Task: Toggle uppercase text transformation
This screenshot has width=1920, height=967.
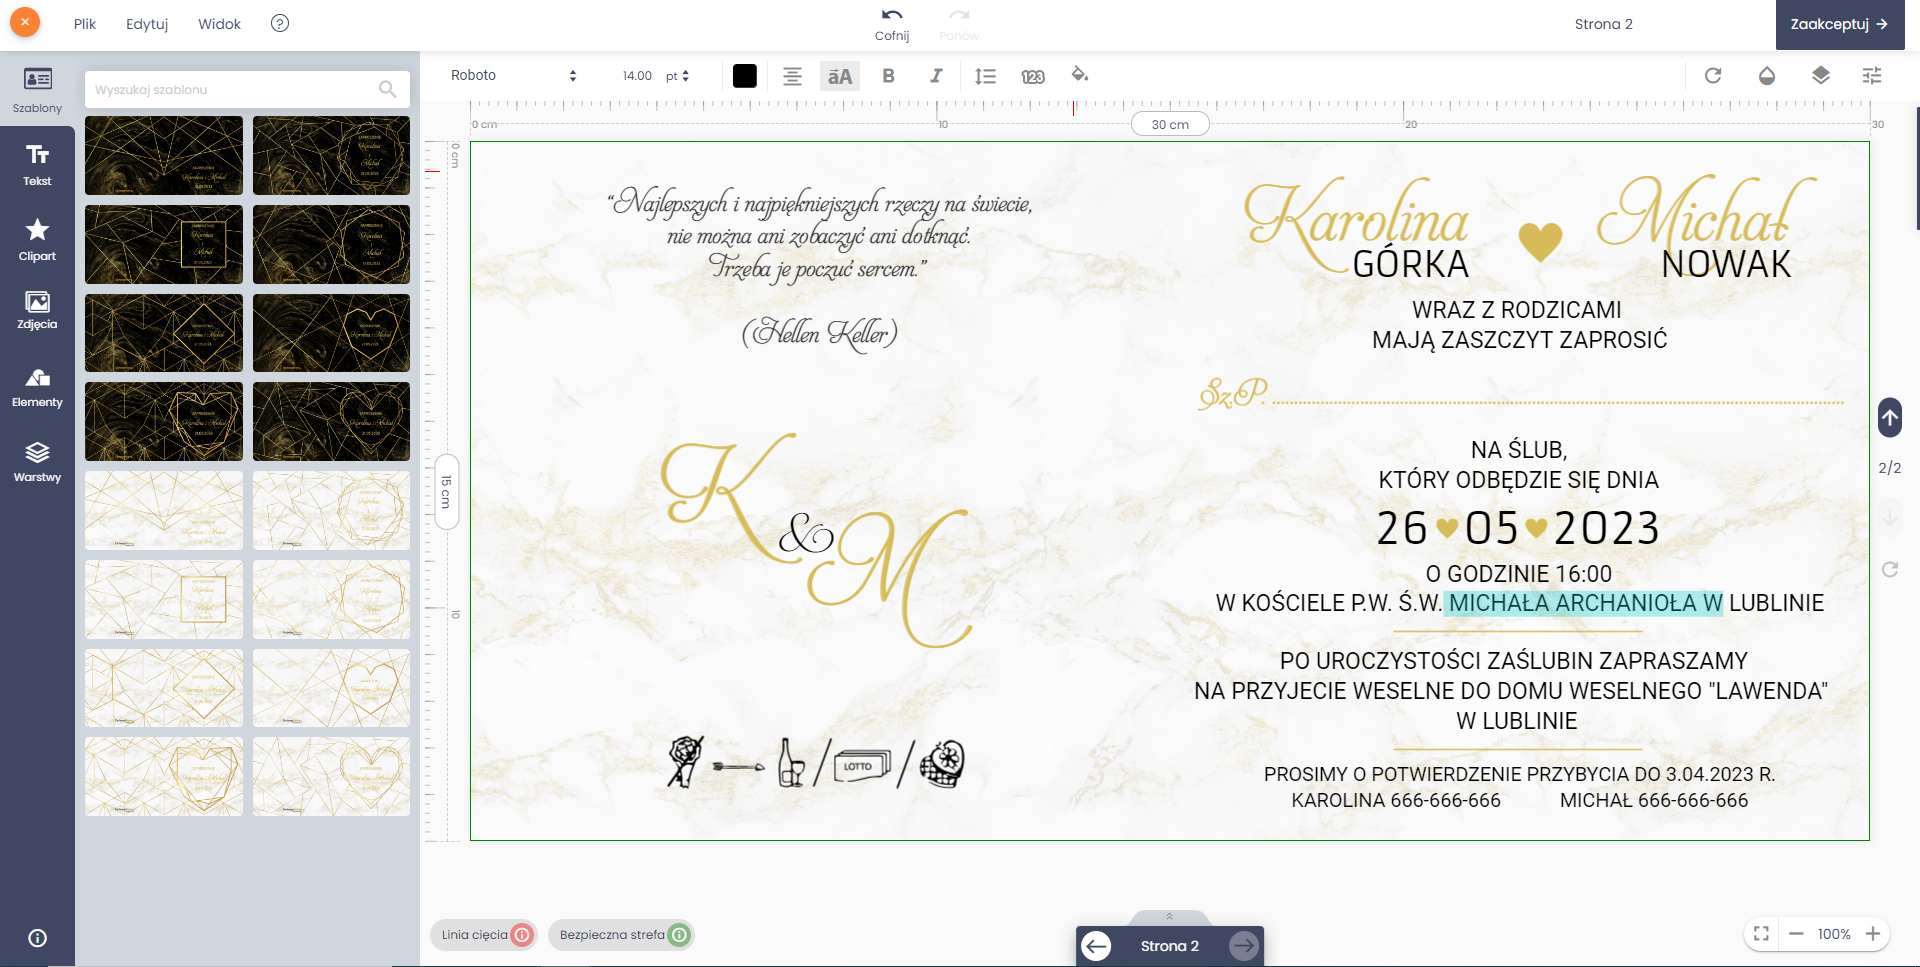Action: [x=840, y=76]
